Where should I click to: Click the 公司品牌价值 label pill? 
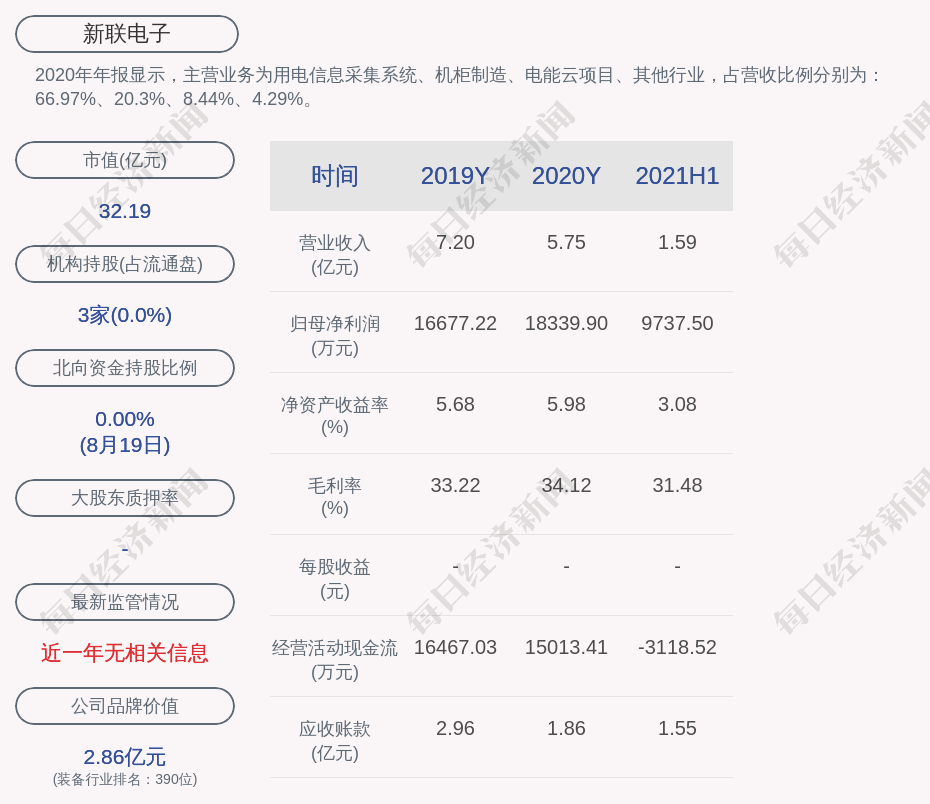(x=125, y=706)
